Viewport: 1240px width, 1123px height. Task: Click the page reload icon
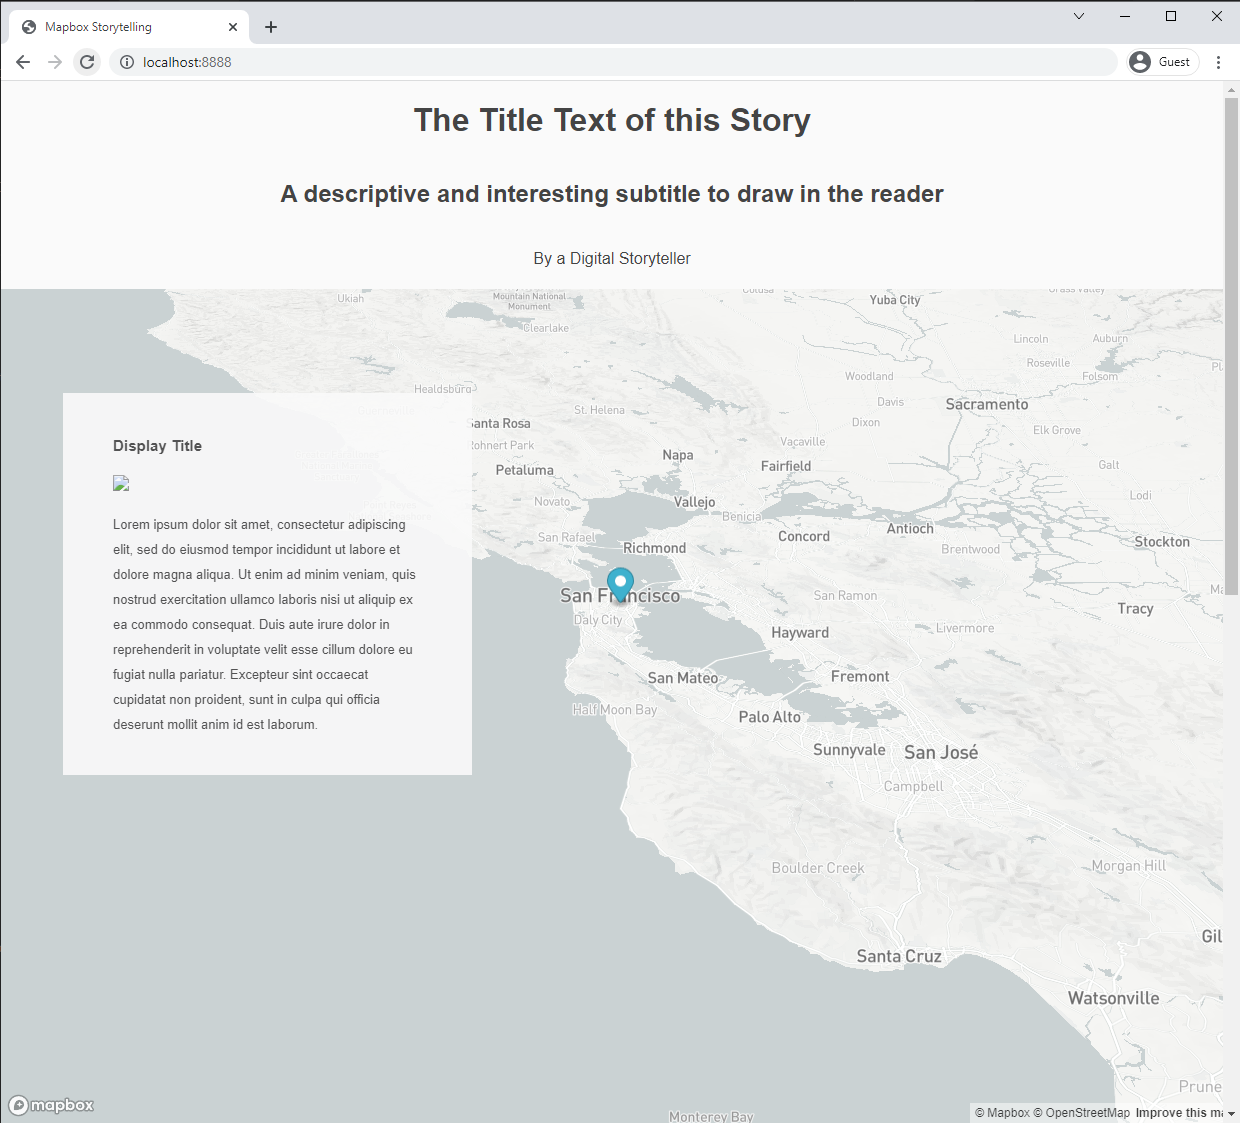click(87, 61)
